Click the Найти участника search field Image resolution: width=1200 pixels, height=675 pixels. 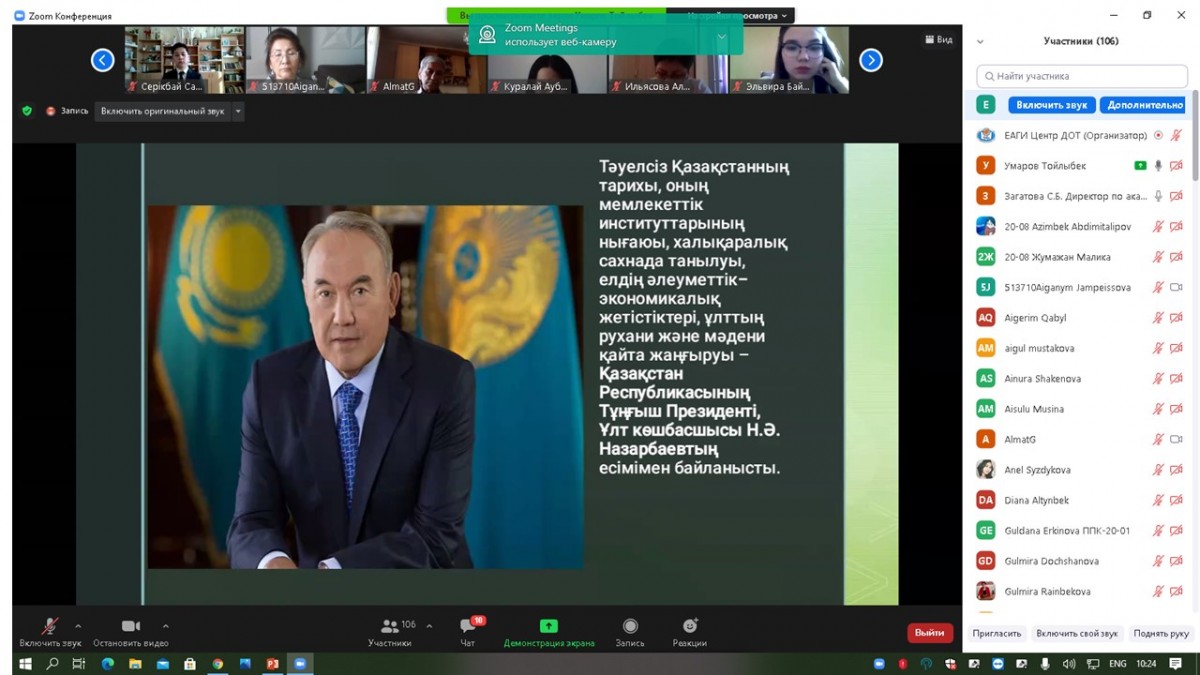pos(1082,76)
